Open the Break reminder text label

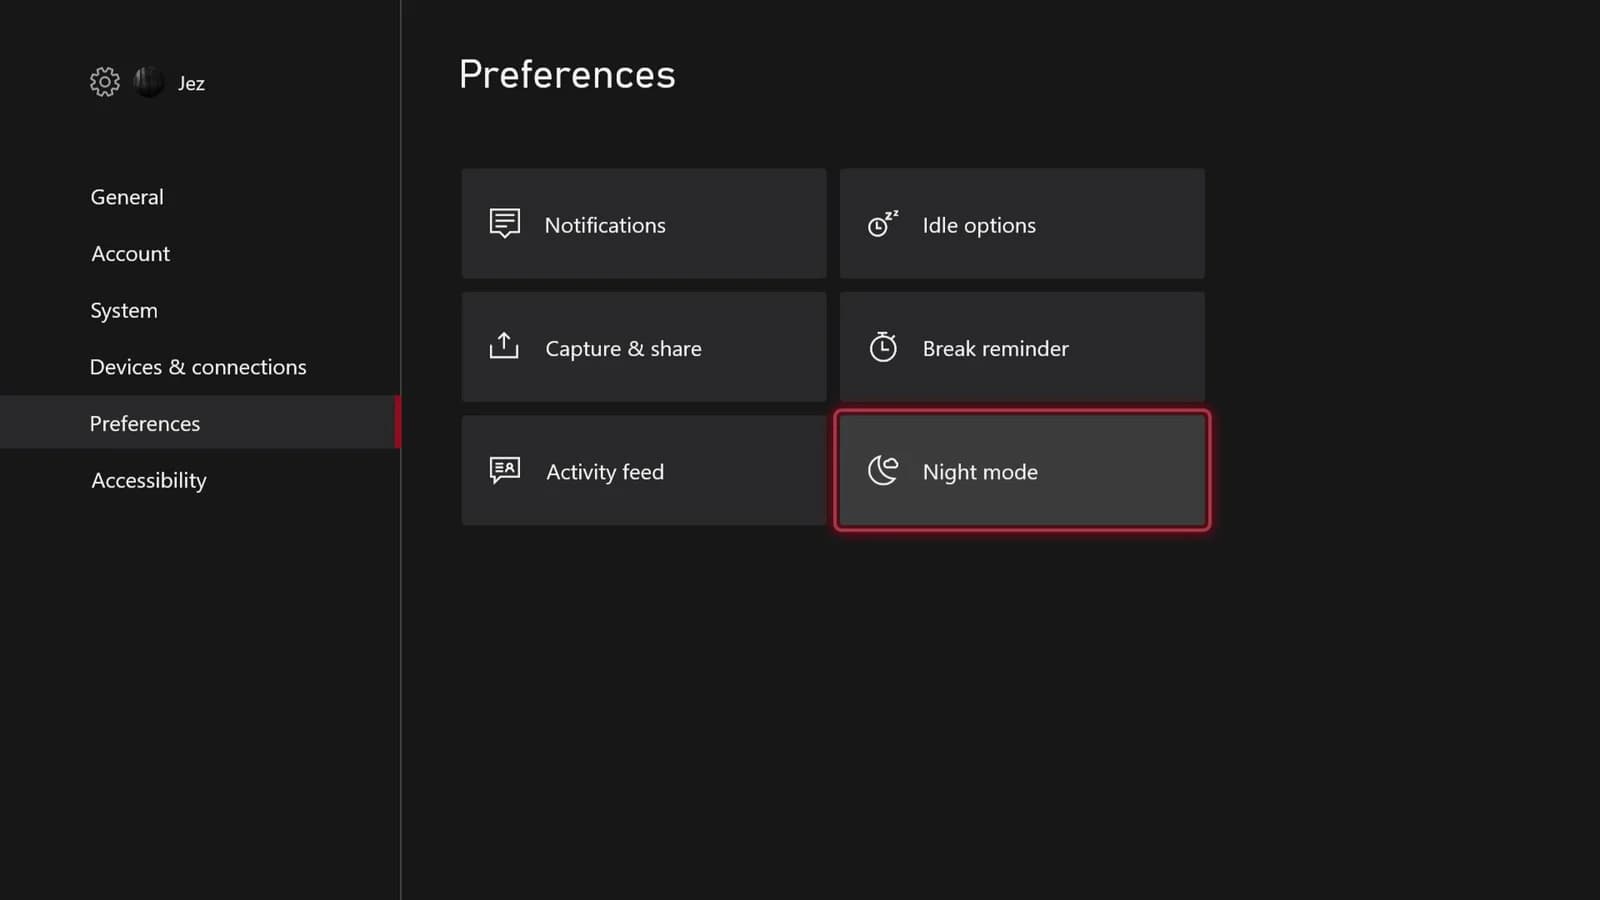click(995, 348)
